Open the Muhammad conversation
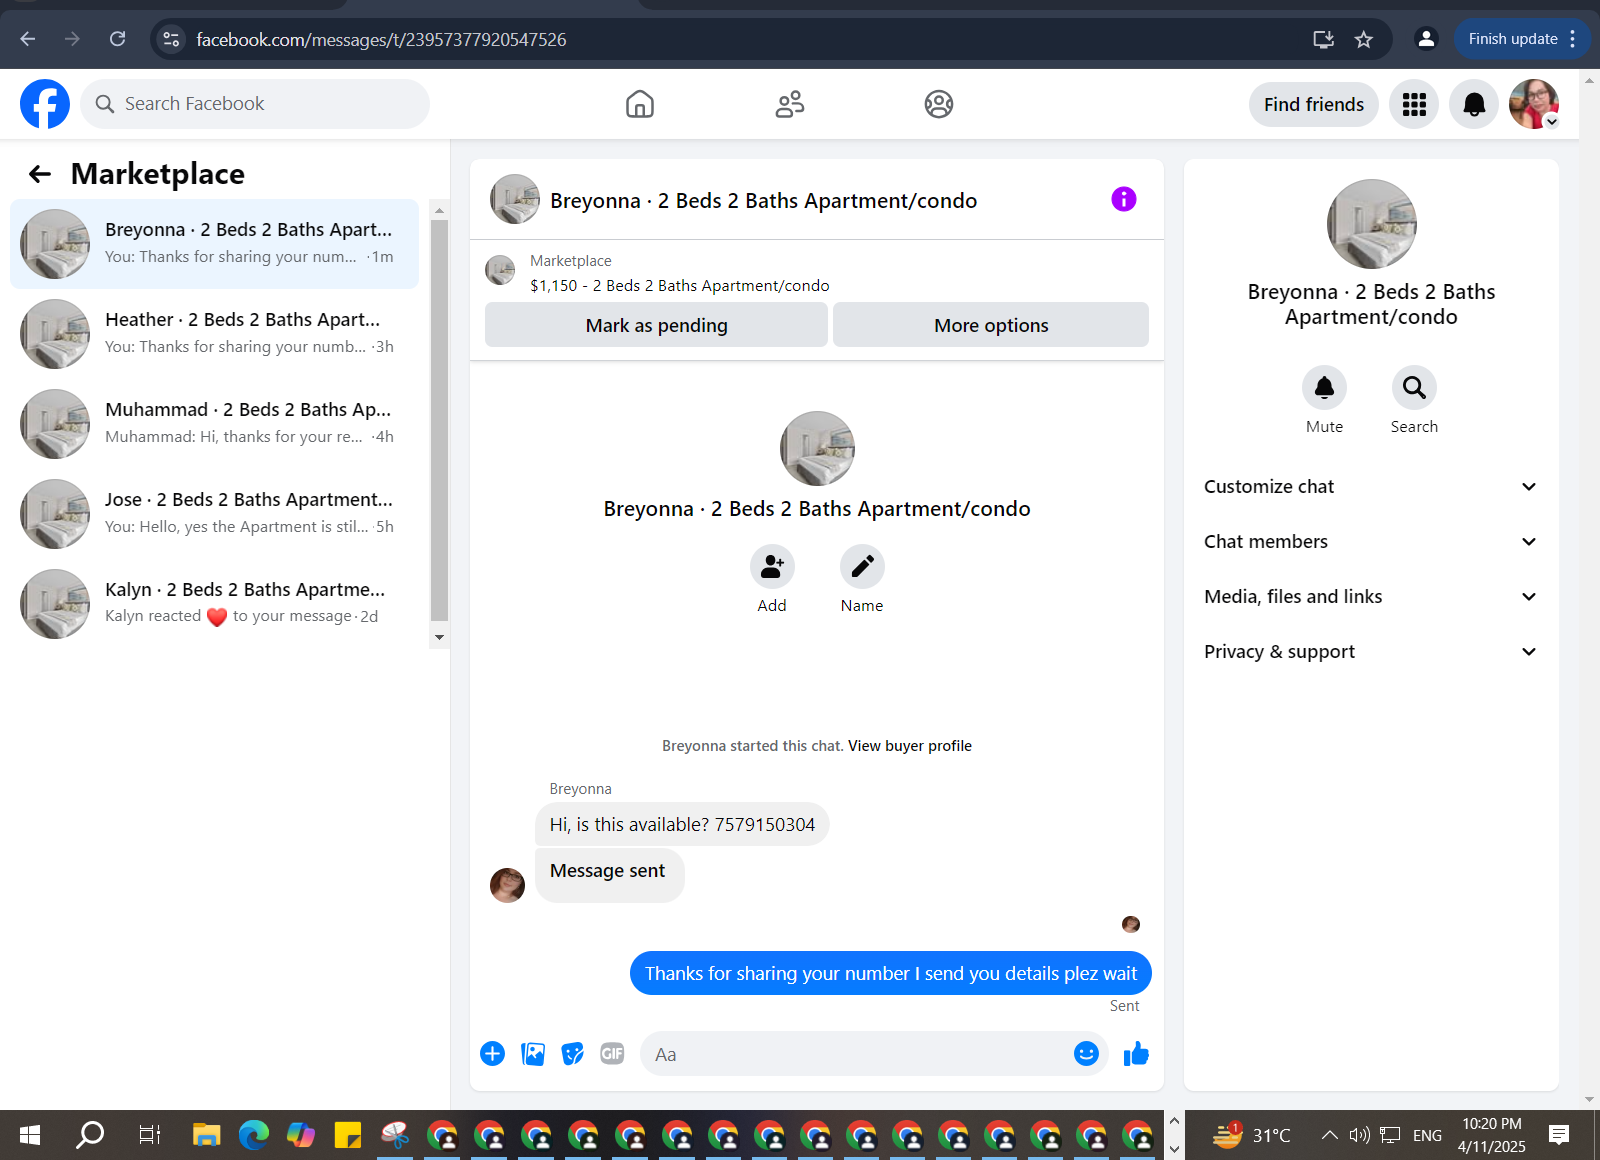Screen dimensions: 1600x1160 tap(215, 424)
